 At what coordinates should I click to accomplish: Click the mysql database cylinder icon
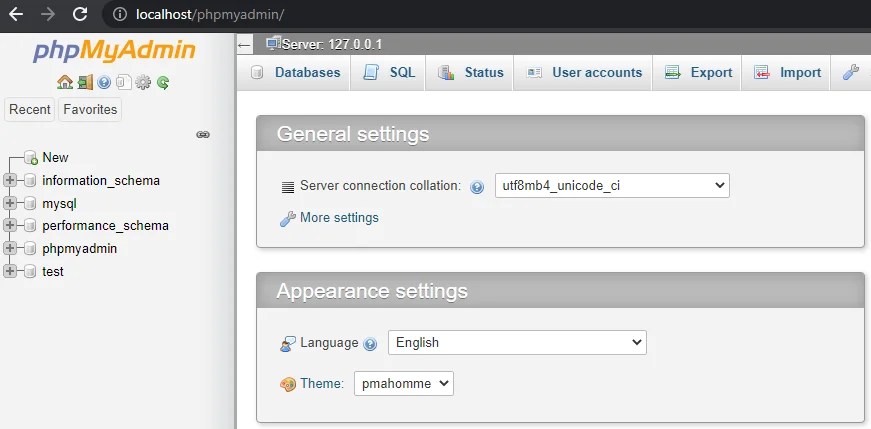point(30,203)
